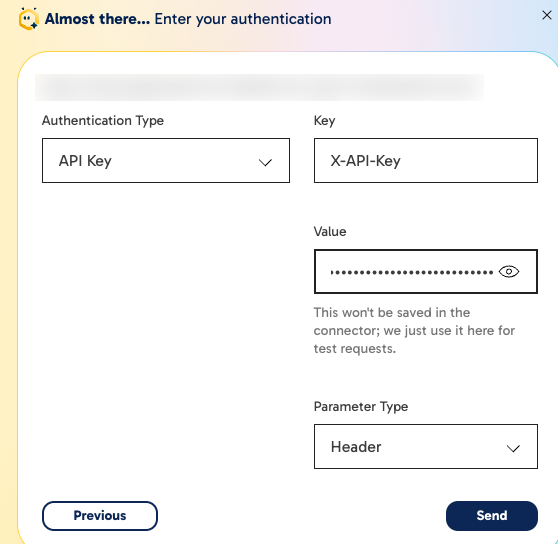558x544 pixels.
Task: Click the yellow mascot assistant icon
Action: [28, 19]
